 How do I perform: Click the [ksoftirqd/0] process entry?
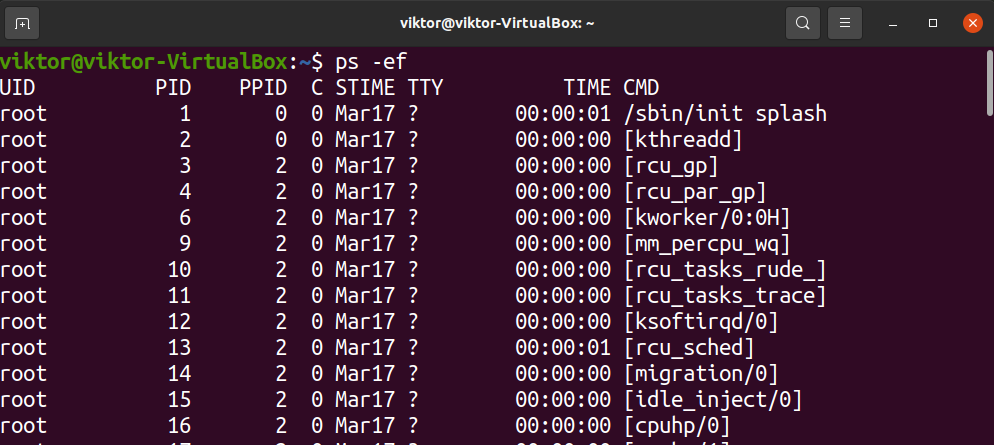tap(701, 322)
